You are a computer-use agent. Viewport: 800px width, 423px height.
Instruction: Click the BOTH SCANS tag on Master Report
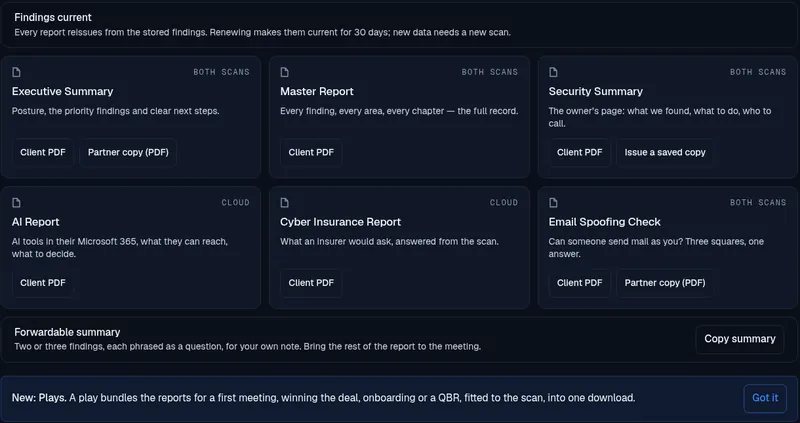coord(490,72)
